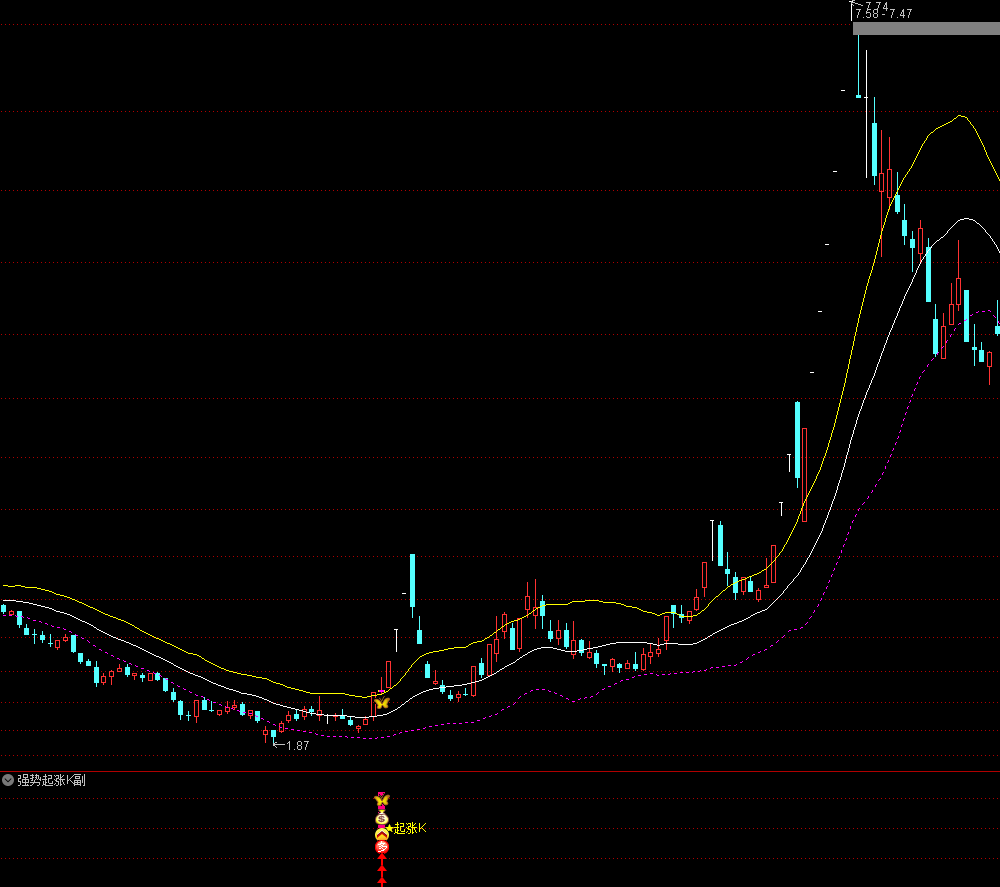The image size is (1000, 887).
Task: Click the 起涨K signal label
Action: point(411,828)
